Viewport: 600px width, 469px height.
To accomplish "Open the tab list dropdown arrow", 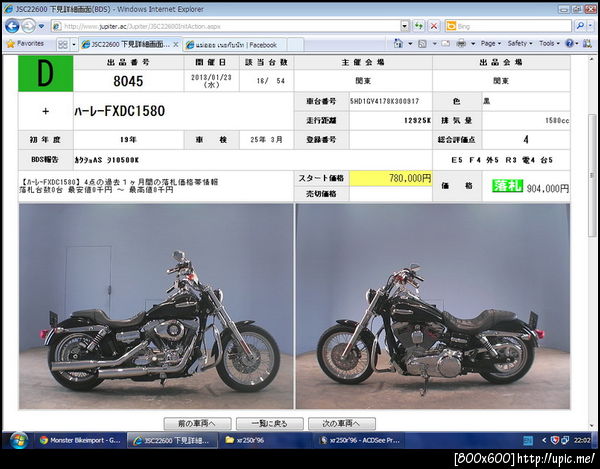I will point(74,45).
